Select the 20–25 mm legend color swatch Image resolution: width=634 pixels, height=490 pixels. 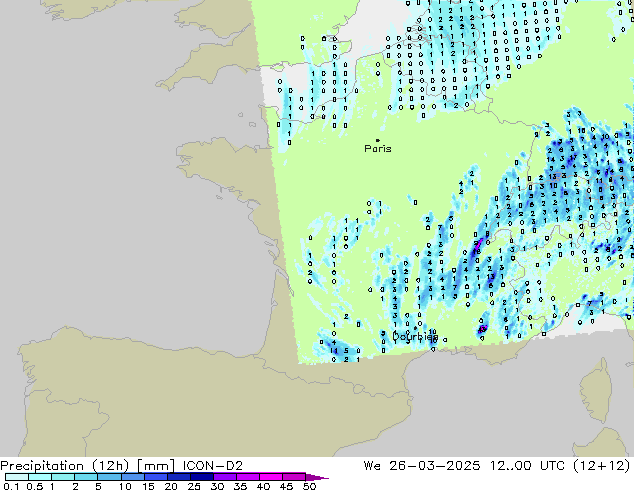coord(179,477)
